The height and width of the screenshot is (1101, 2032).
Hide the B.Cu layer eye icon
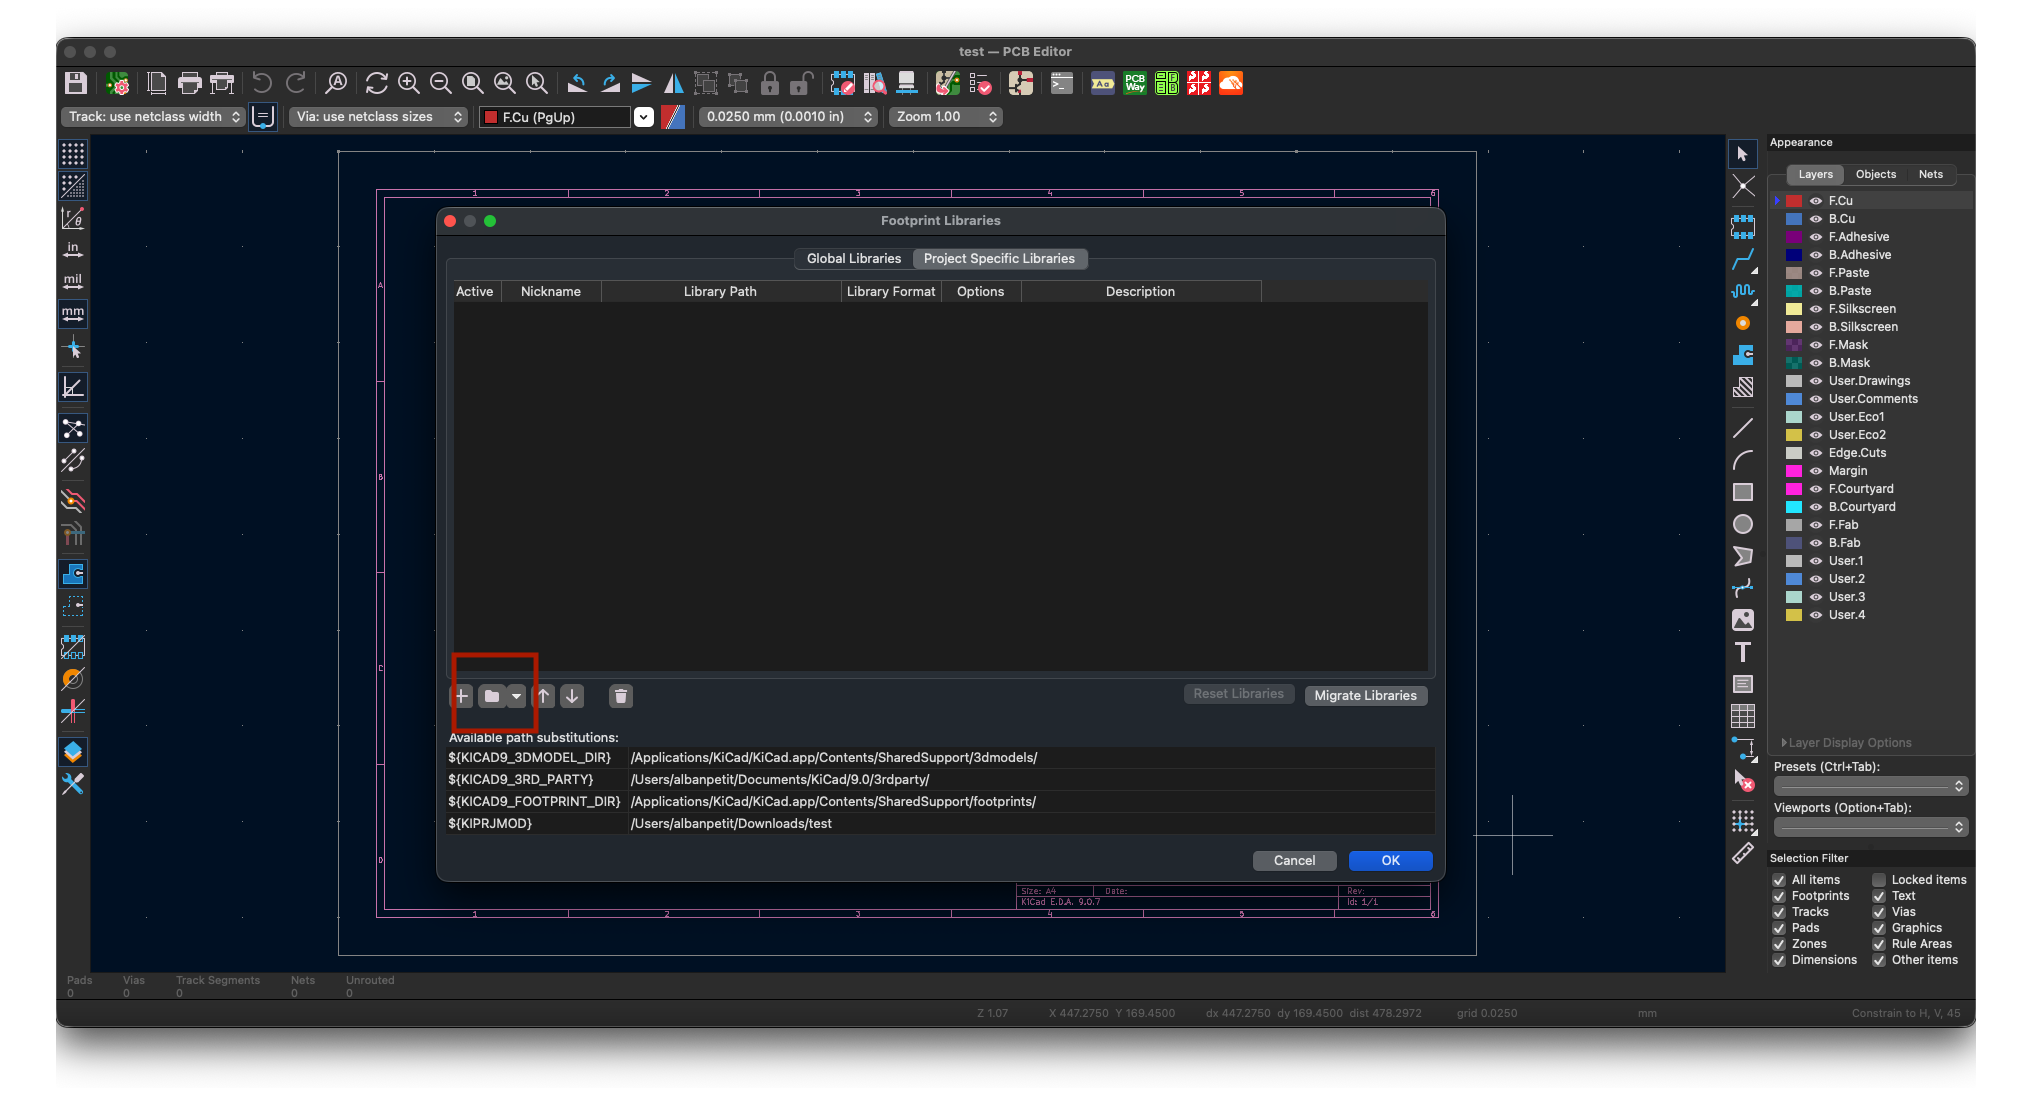pyautogui.click(x=1816, y=219)
